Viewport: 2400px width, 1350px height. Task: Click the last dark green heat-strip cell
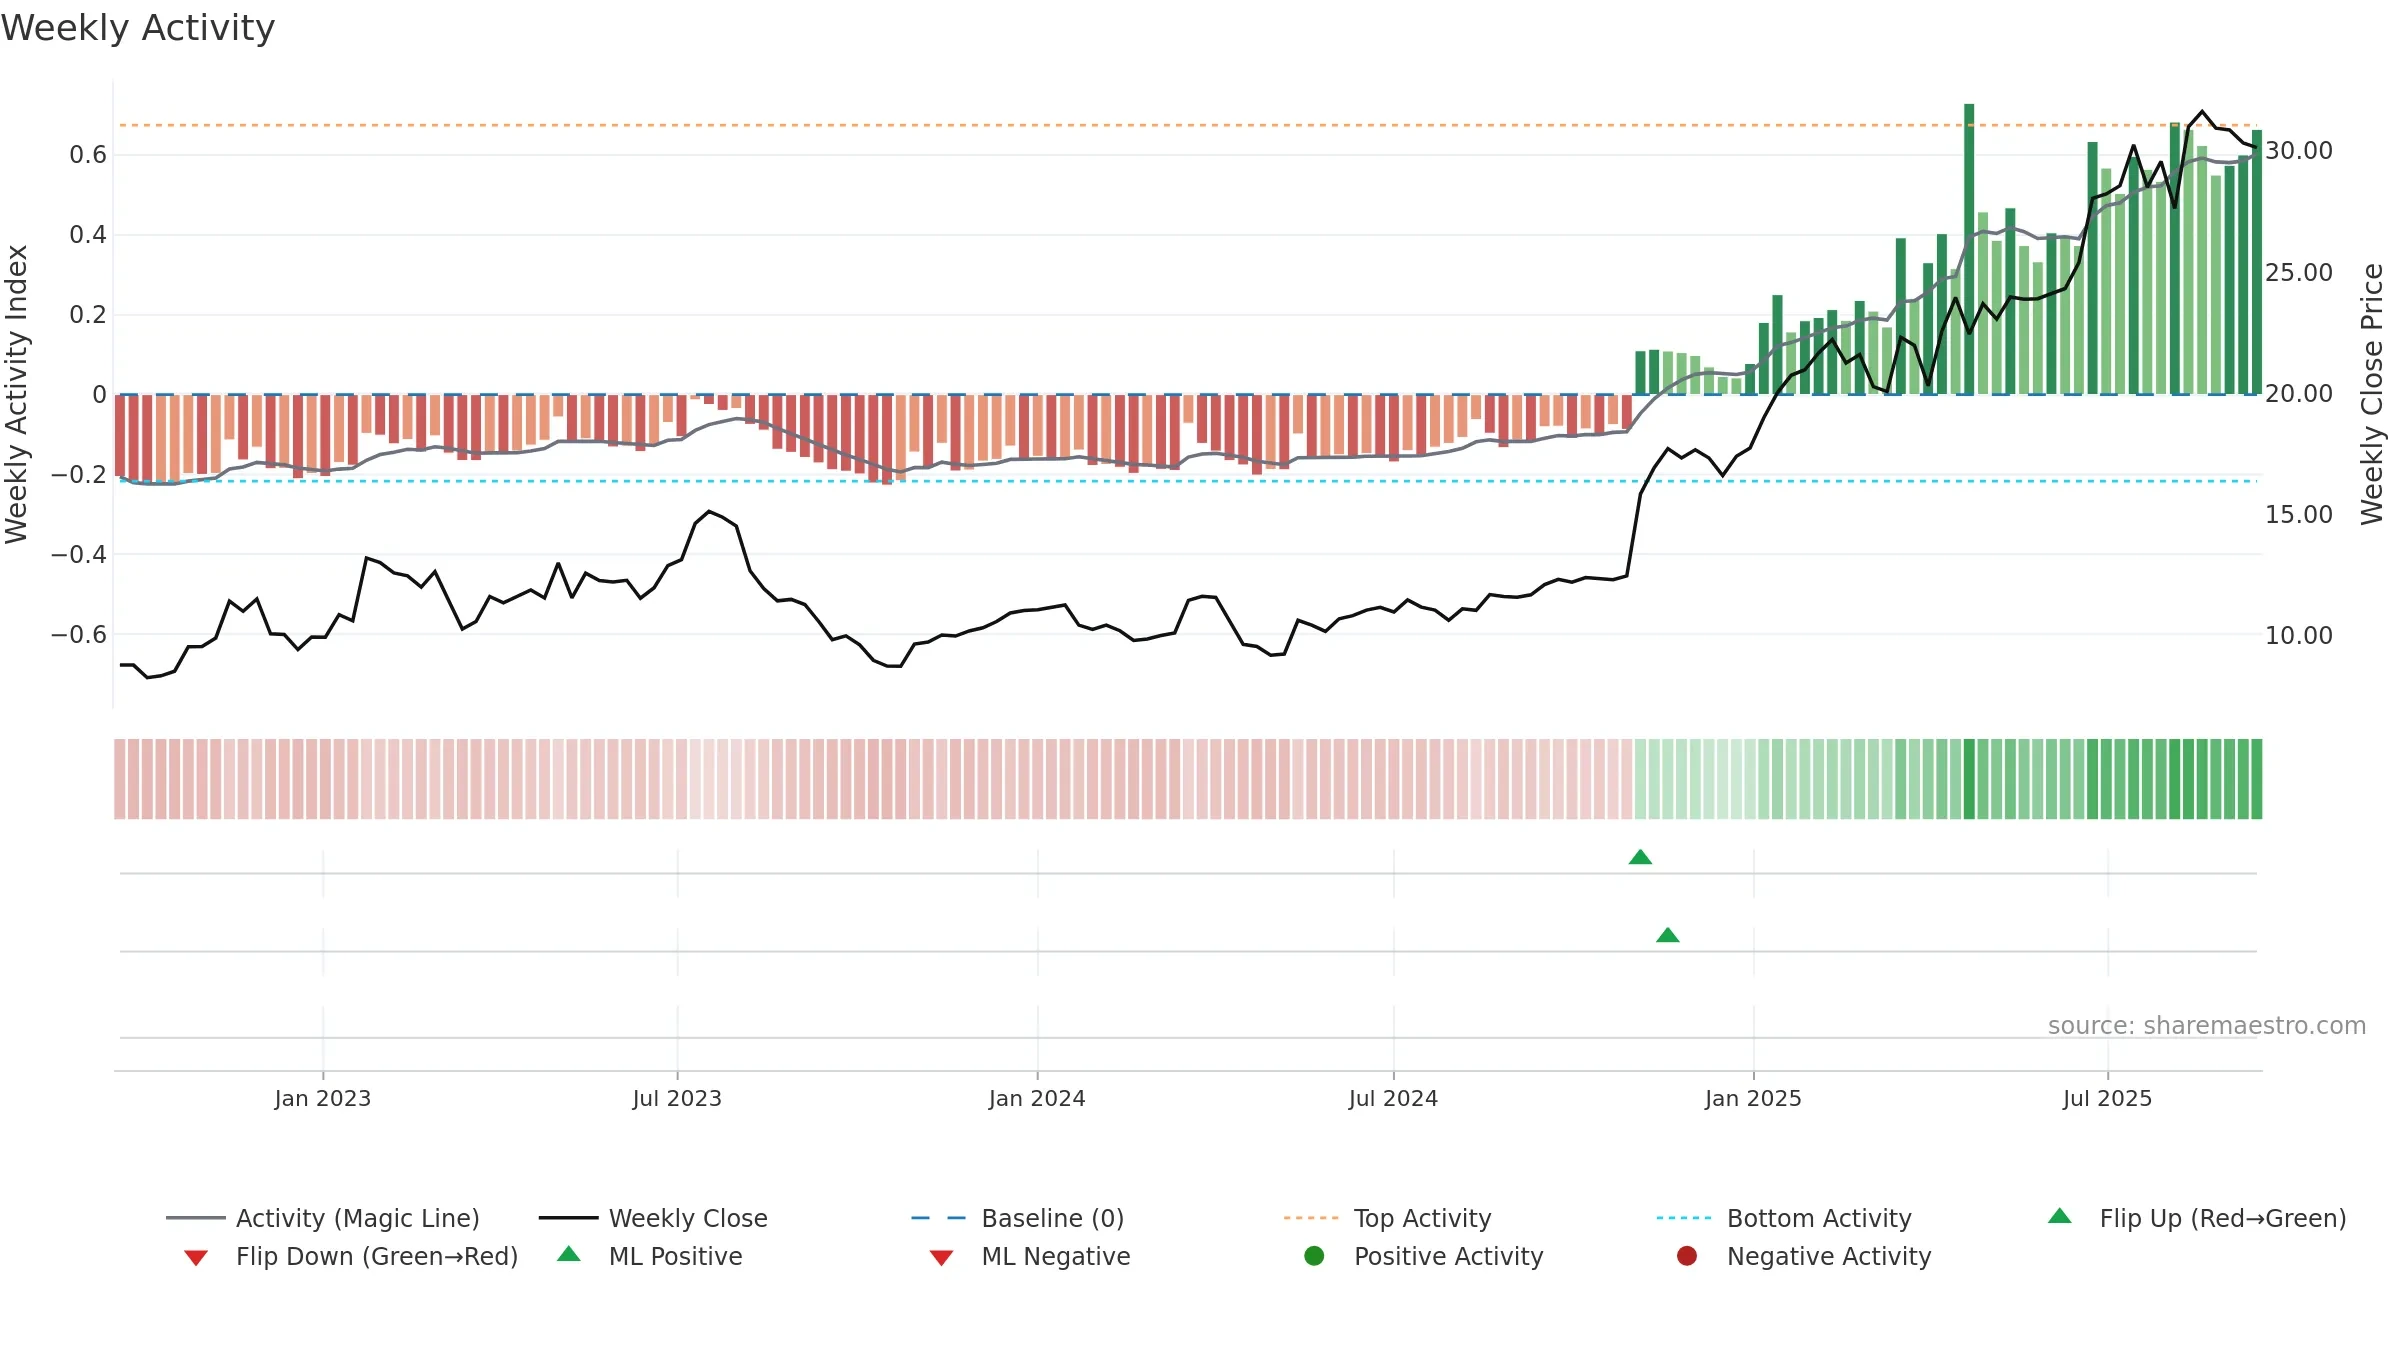2256,779
